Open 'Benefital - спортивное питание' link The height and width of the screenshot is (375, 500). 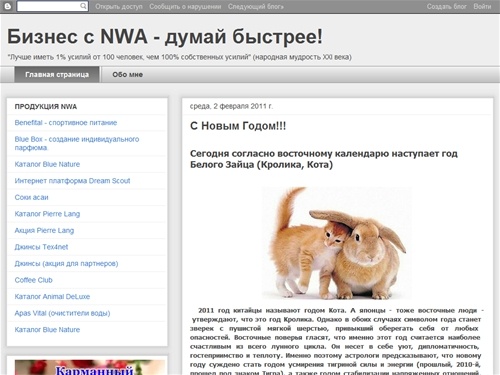tap(66, 123)
